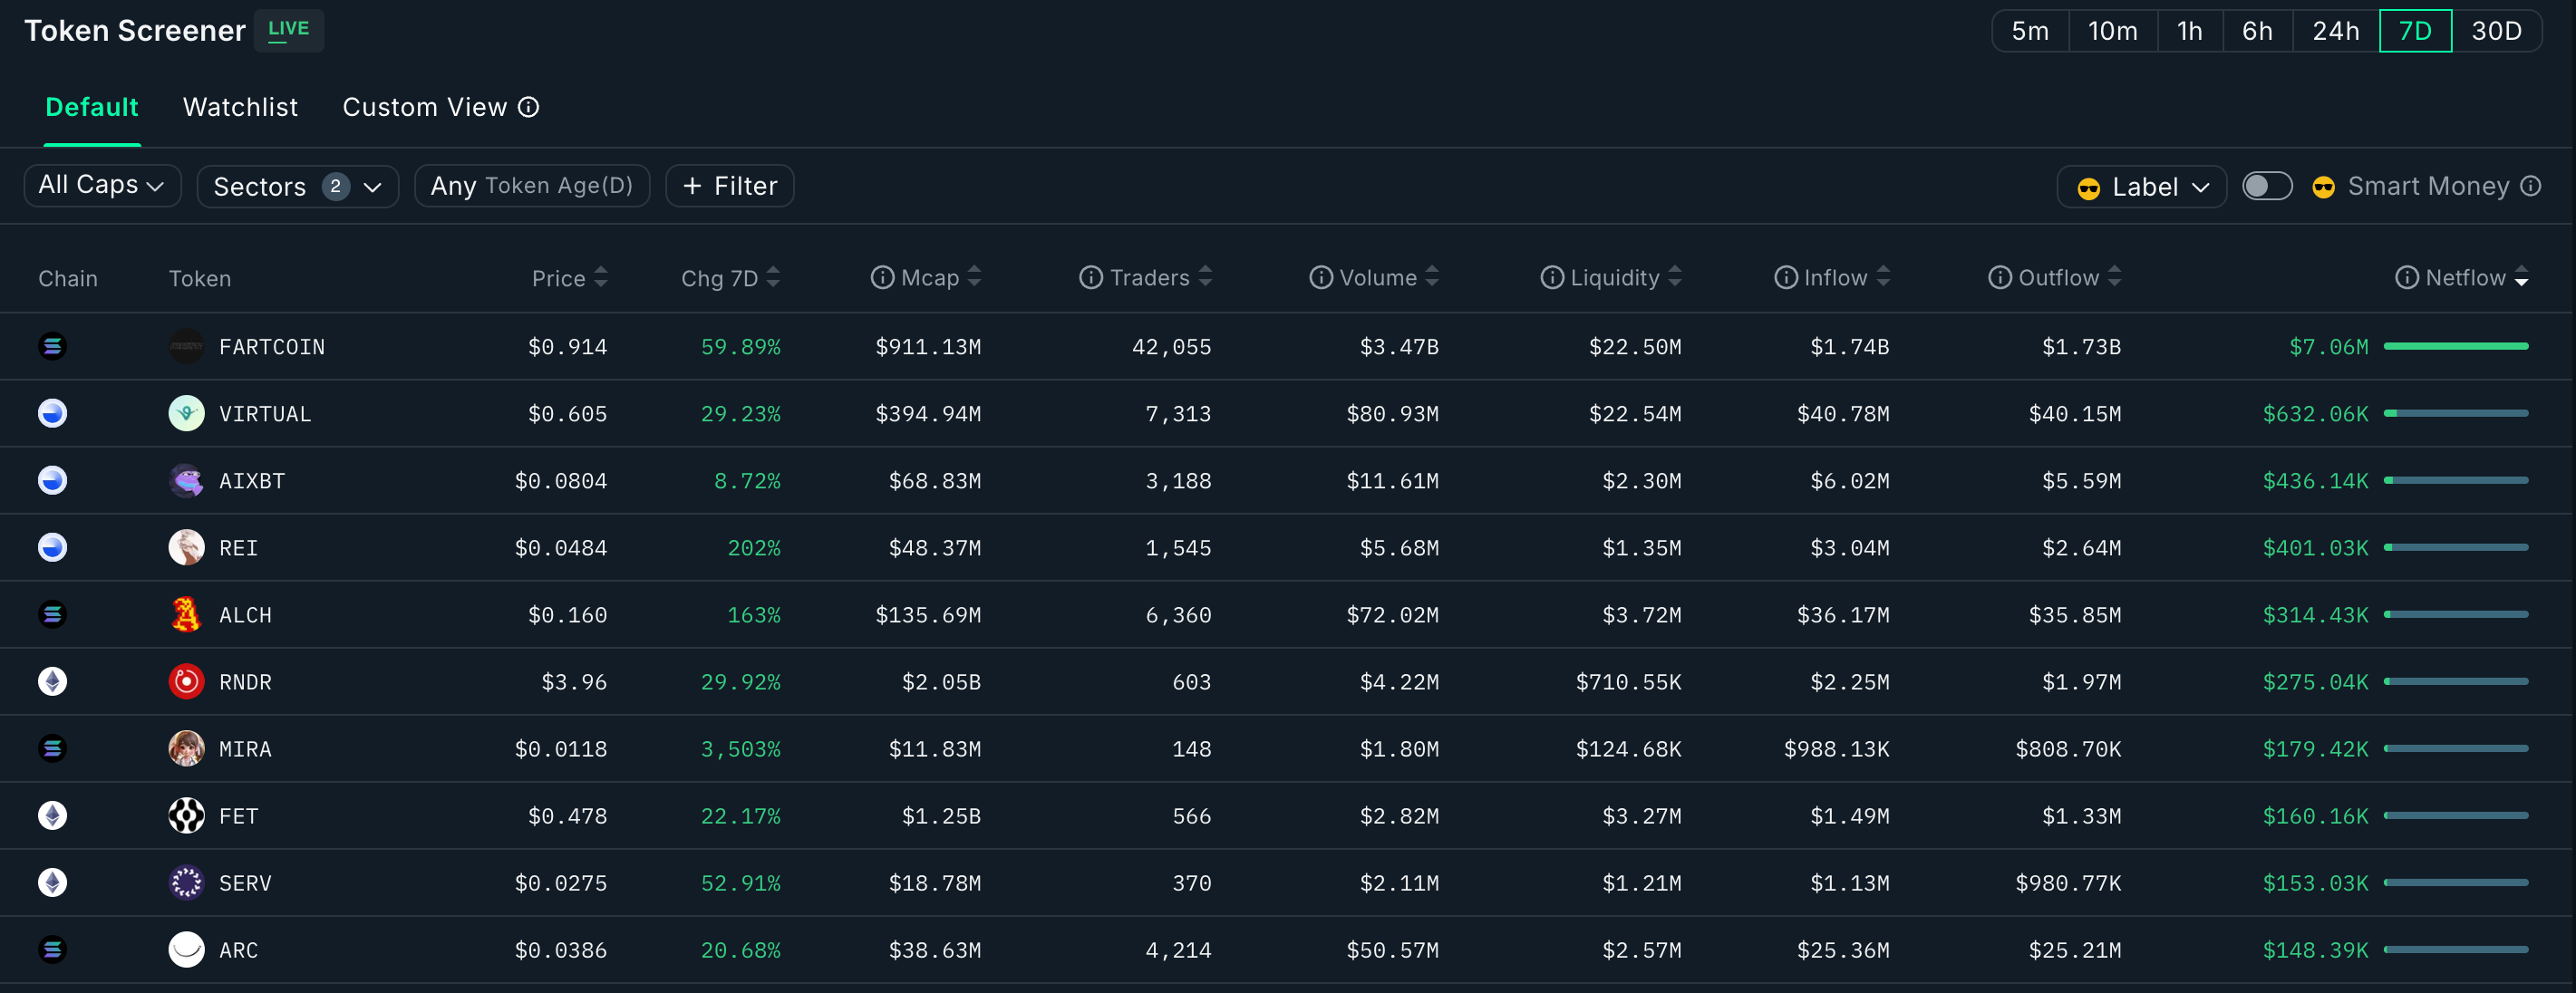Image resolution: width=2576 pixels, height=993 pixels.
Task: Open the All Caps dropdown
Action: coord(102,186)
